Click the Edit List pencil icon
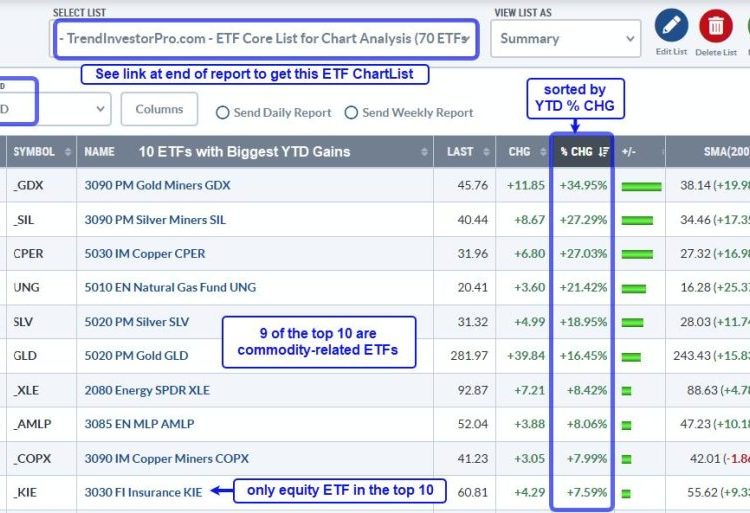The image size is (750, 513). pos(671,25)
